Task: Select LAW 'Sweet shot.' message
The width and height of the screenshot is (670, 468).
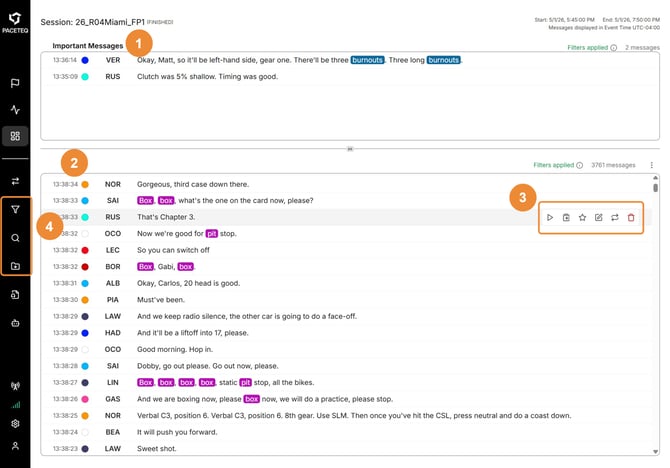Action: pyautogui.click(x=347, y=449)
